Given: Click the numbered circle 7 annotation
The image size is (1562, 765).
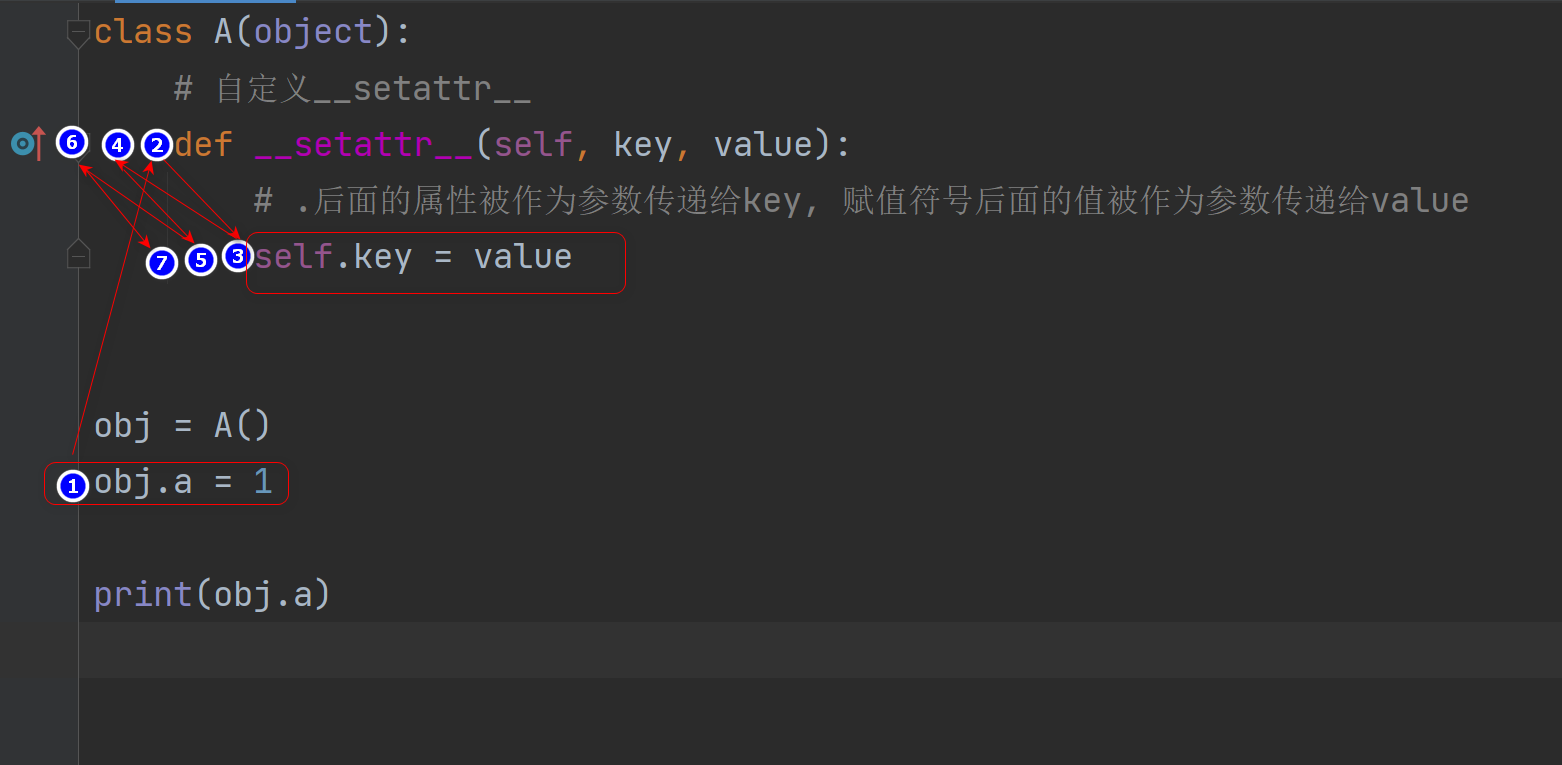Looking at the screenshot, I should pyautogui.click(x=162, y=263).
